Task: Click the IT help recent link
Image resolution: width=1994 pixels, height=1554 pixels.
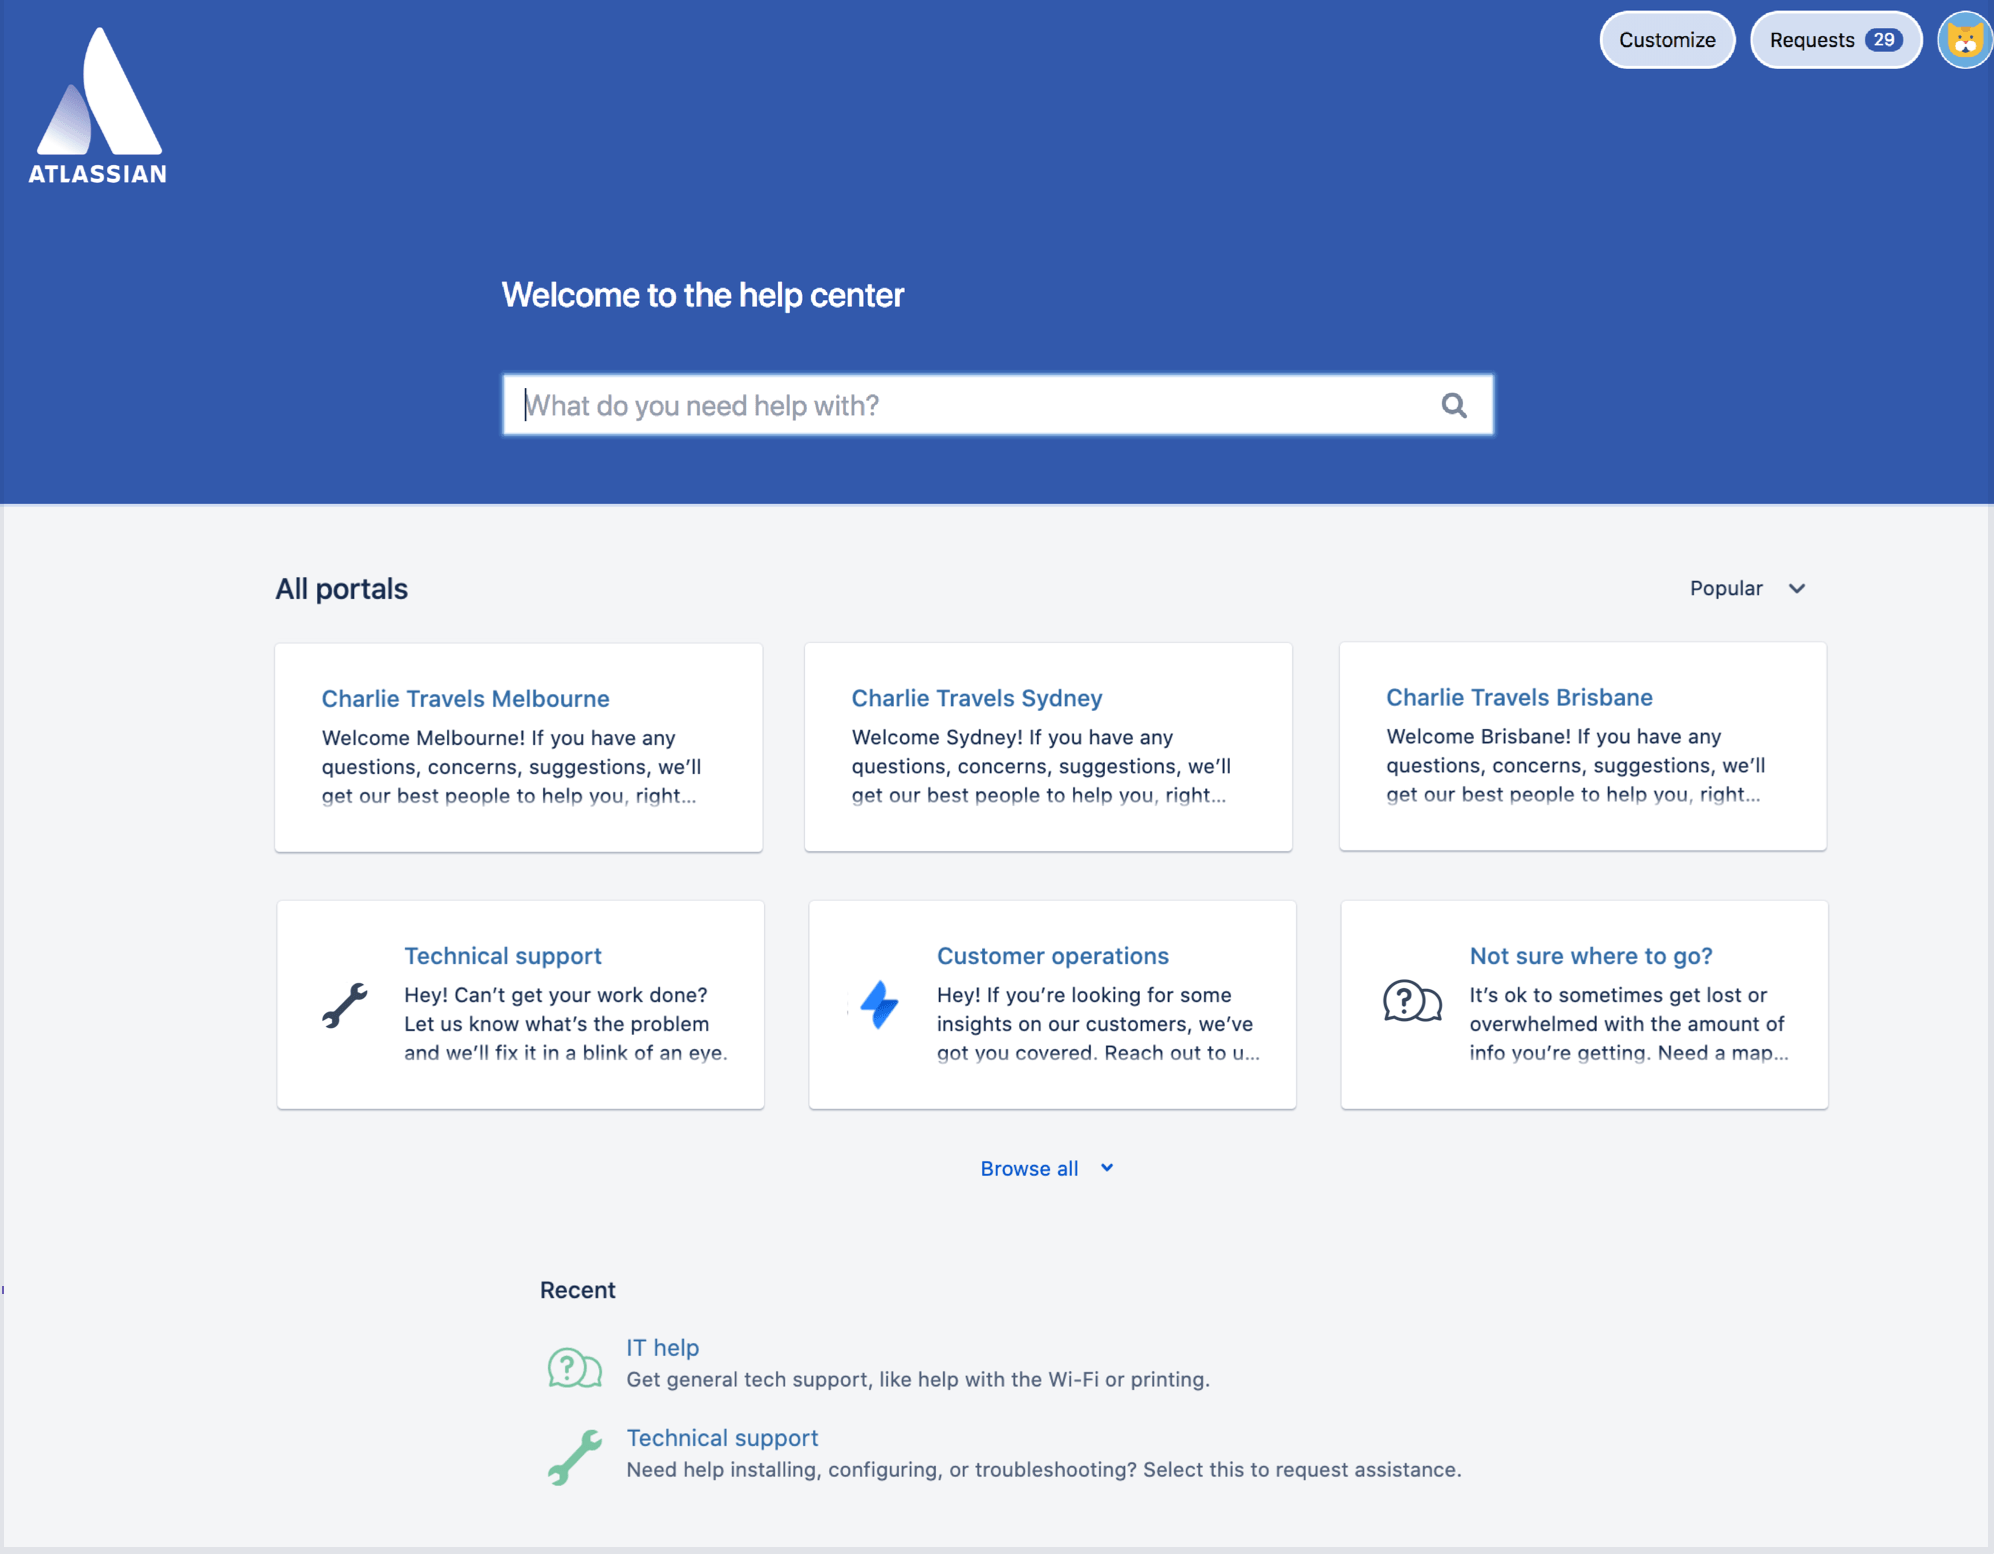Action: [x=664, y=1347]
